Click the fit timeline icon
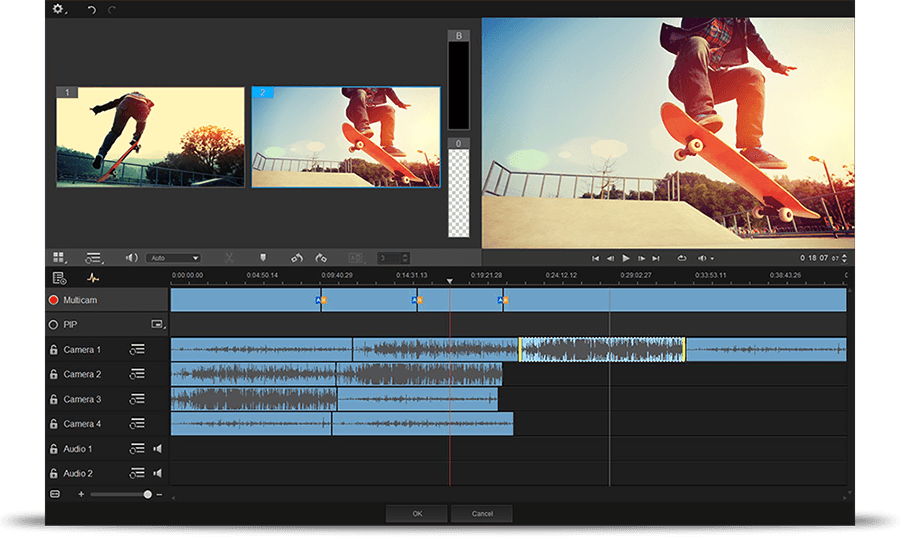 tap(55, 494)
